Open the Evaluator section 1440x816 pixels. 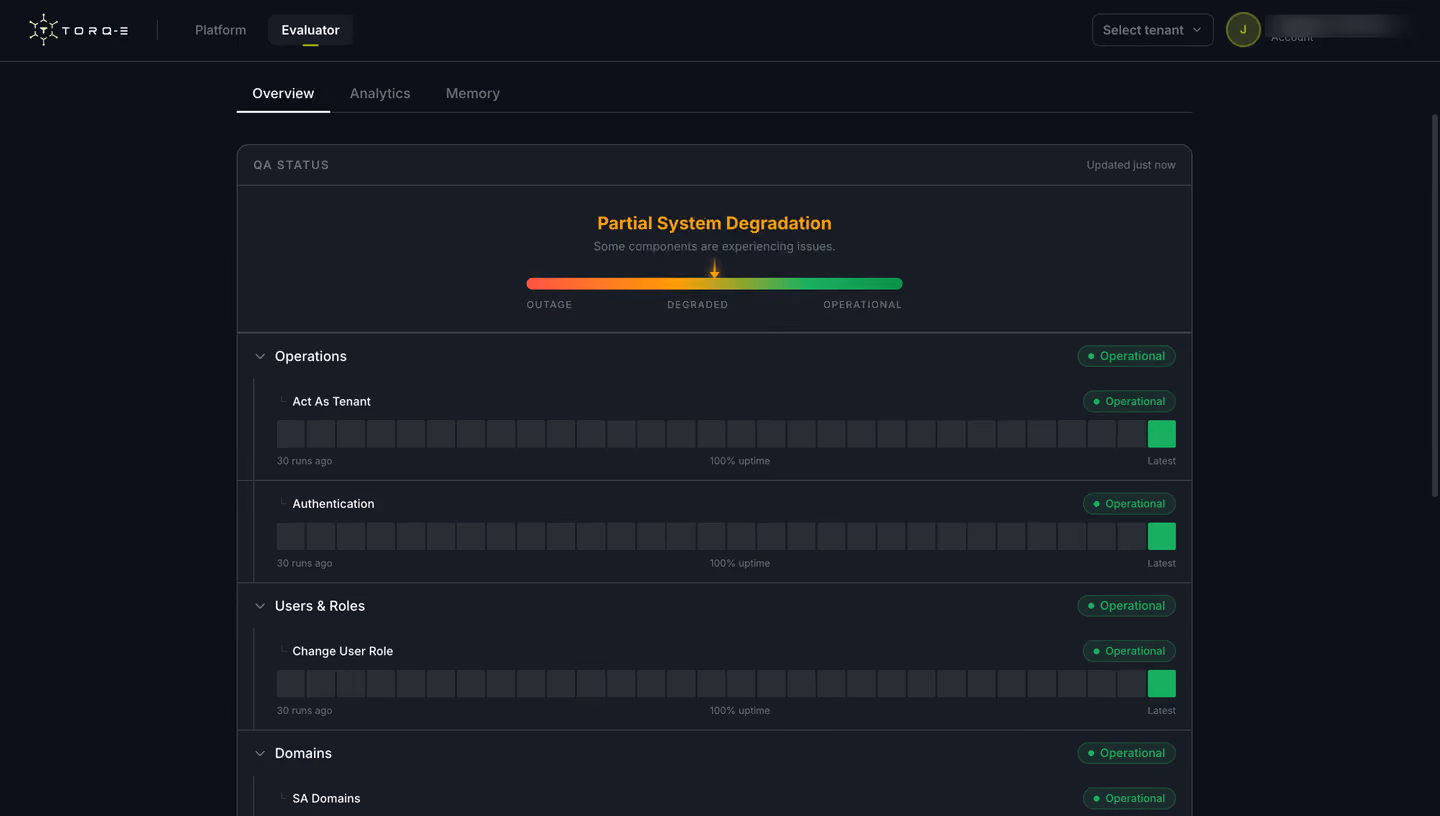(x=310, y=30)
